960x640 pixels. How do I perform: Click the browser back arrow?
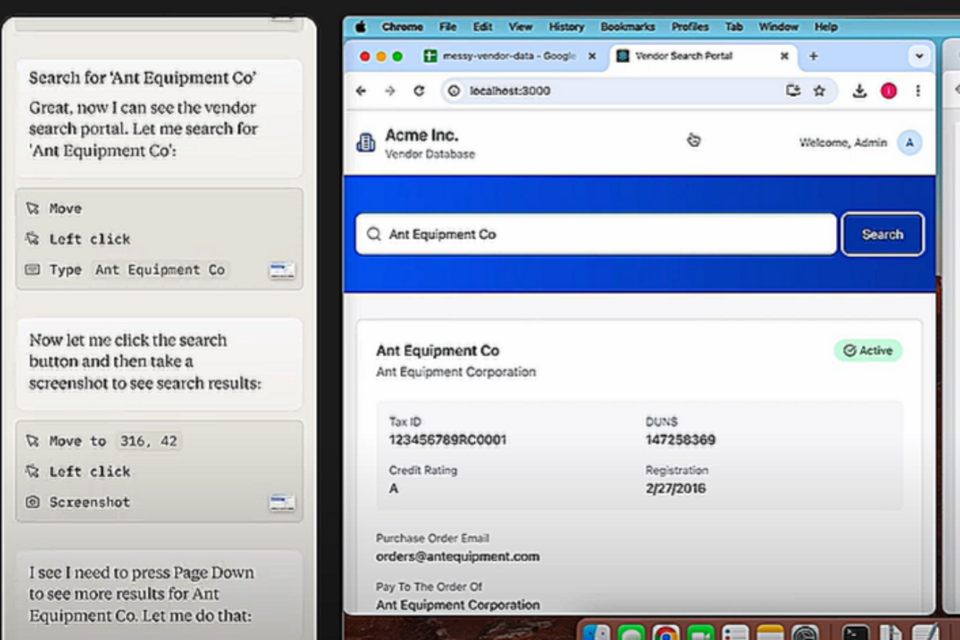coord(361,91)
